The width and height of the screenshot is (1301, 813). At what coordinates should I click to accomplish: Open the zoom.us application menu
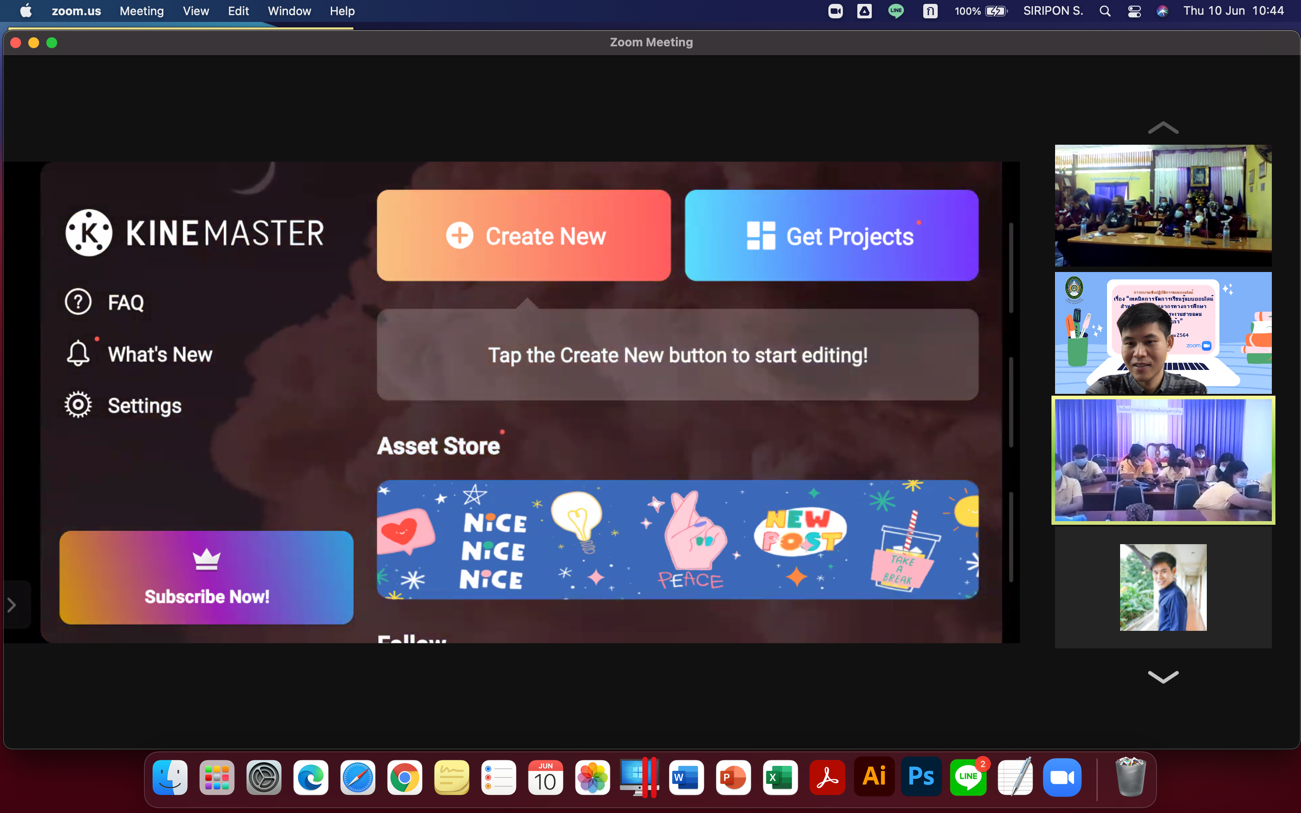pos(76,11)
